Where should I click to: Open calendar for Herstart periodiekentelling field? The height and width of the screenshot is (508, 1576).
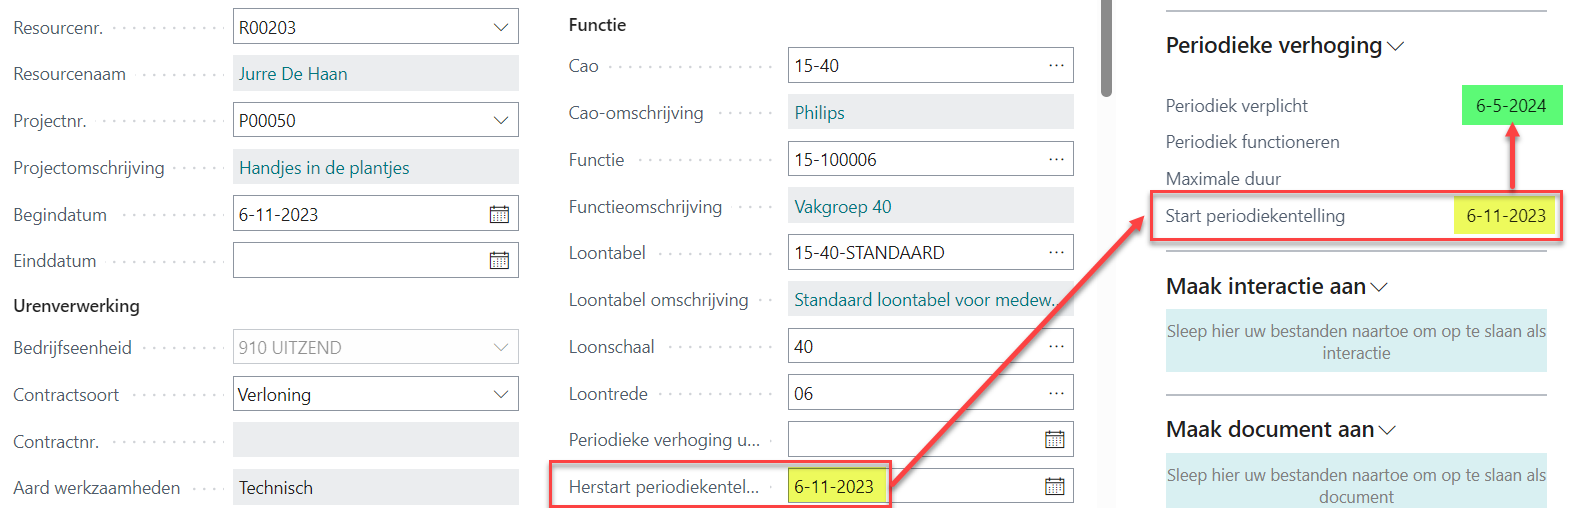[x=1054, y=486]
